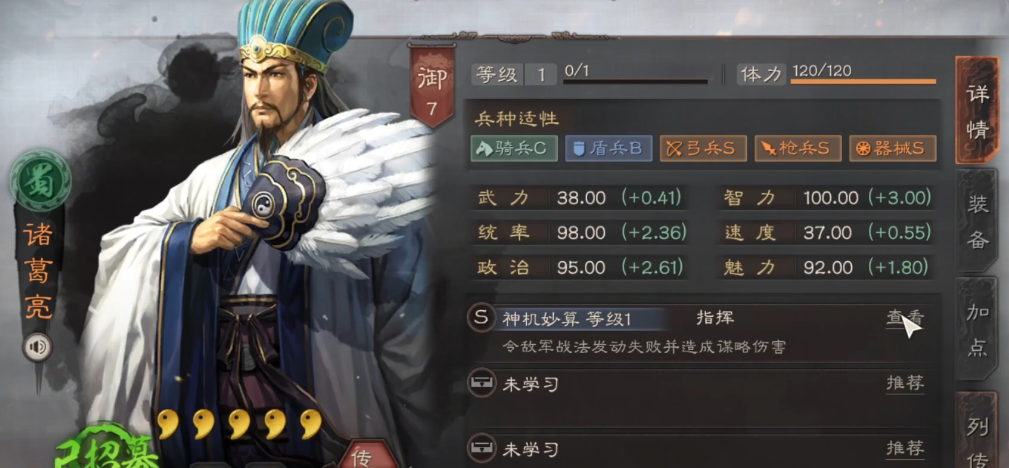Click the orange 体力 stamina bar
This screenshot has height=468, width=1009.
[864, 81]
